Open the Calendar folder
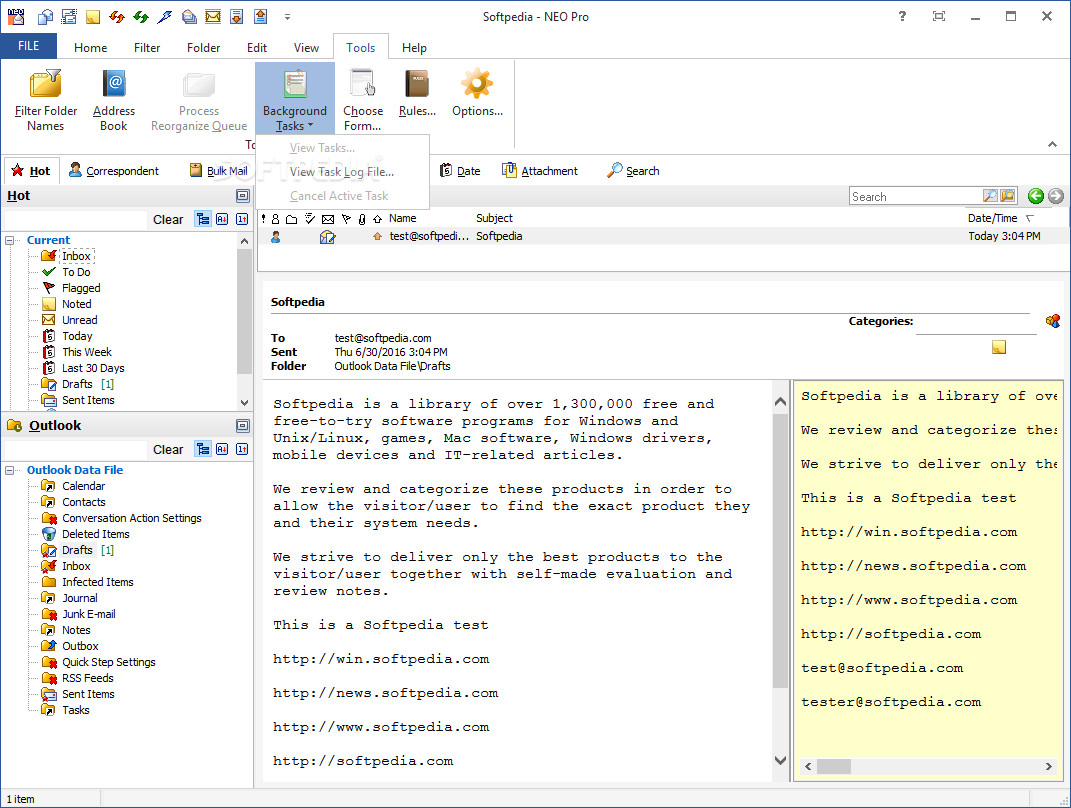 (83, 486)
